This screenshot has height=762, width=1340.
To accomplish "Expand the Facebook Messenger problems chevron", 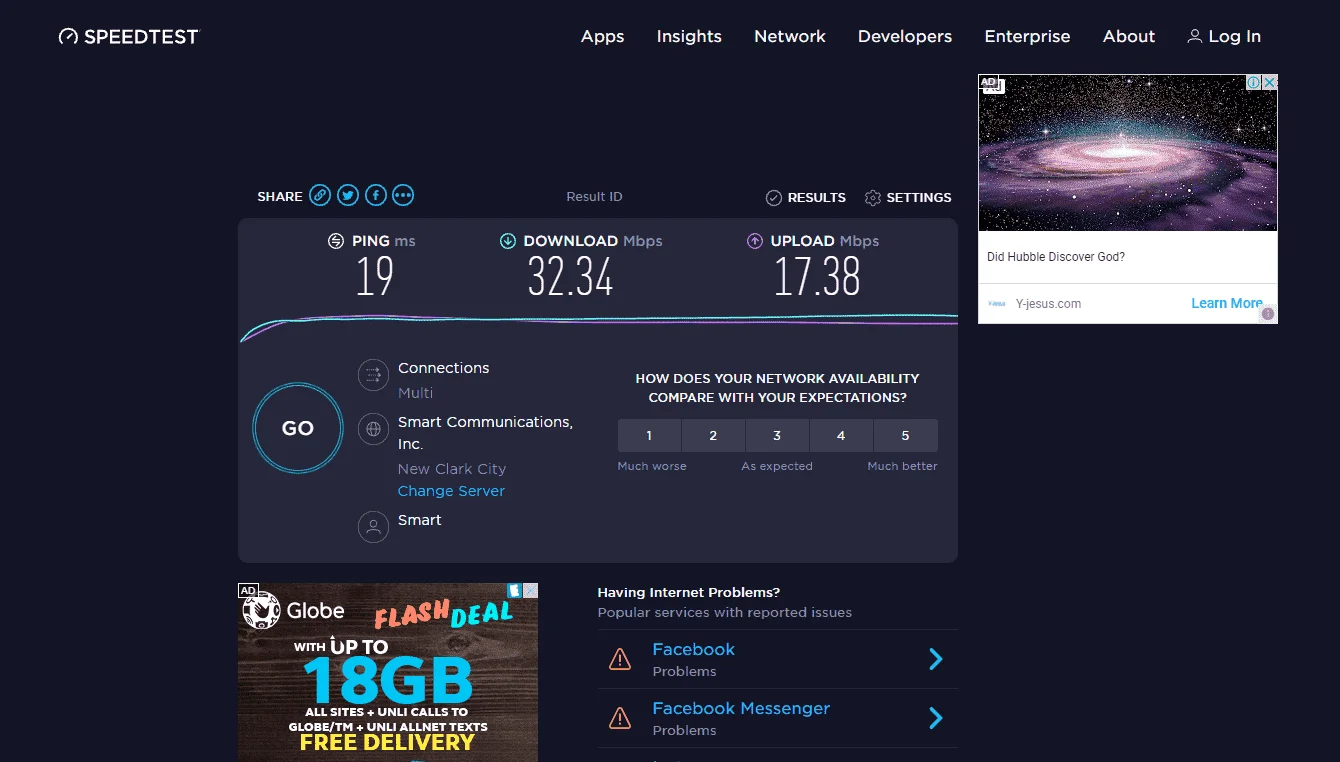I will pyautogui.click(x=936, y=718).
